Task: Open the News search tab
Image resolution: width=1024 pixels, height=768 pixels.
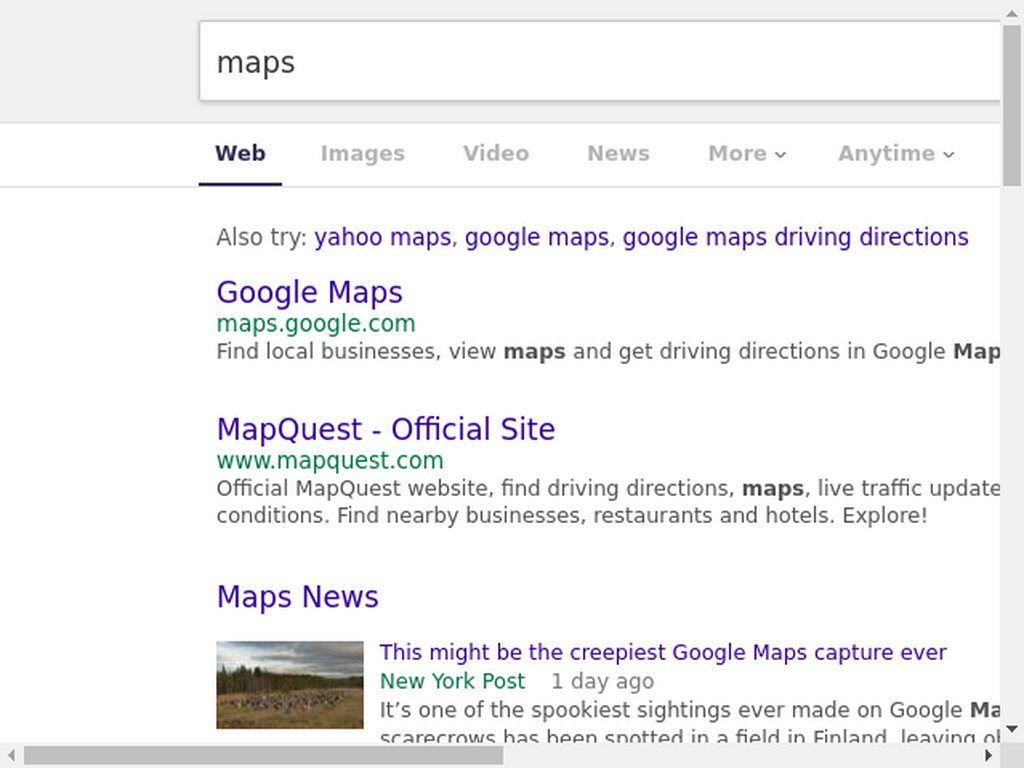Action: click(x=618, y=153)
